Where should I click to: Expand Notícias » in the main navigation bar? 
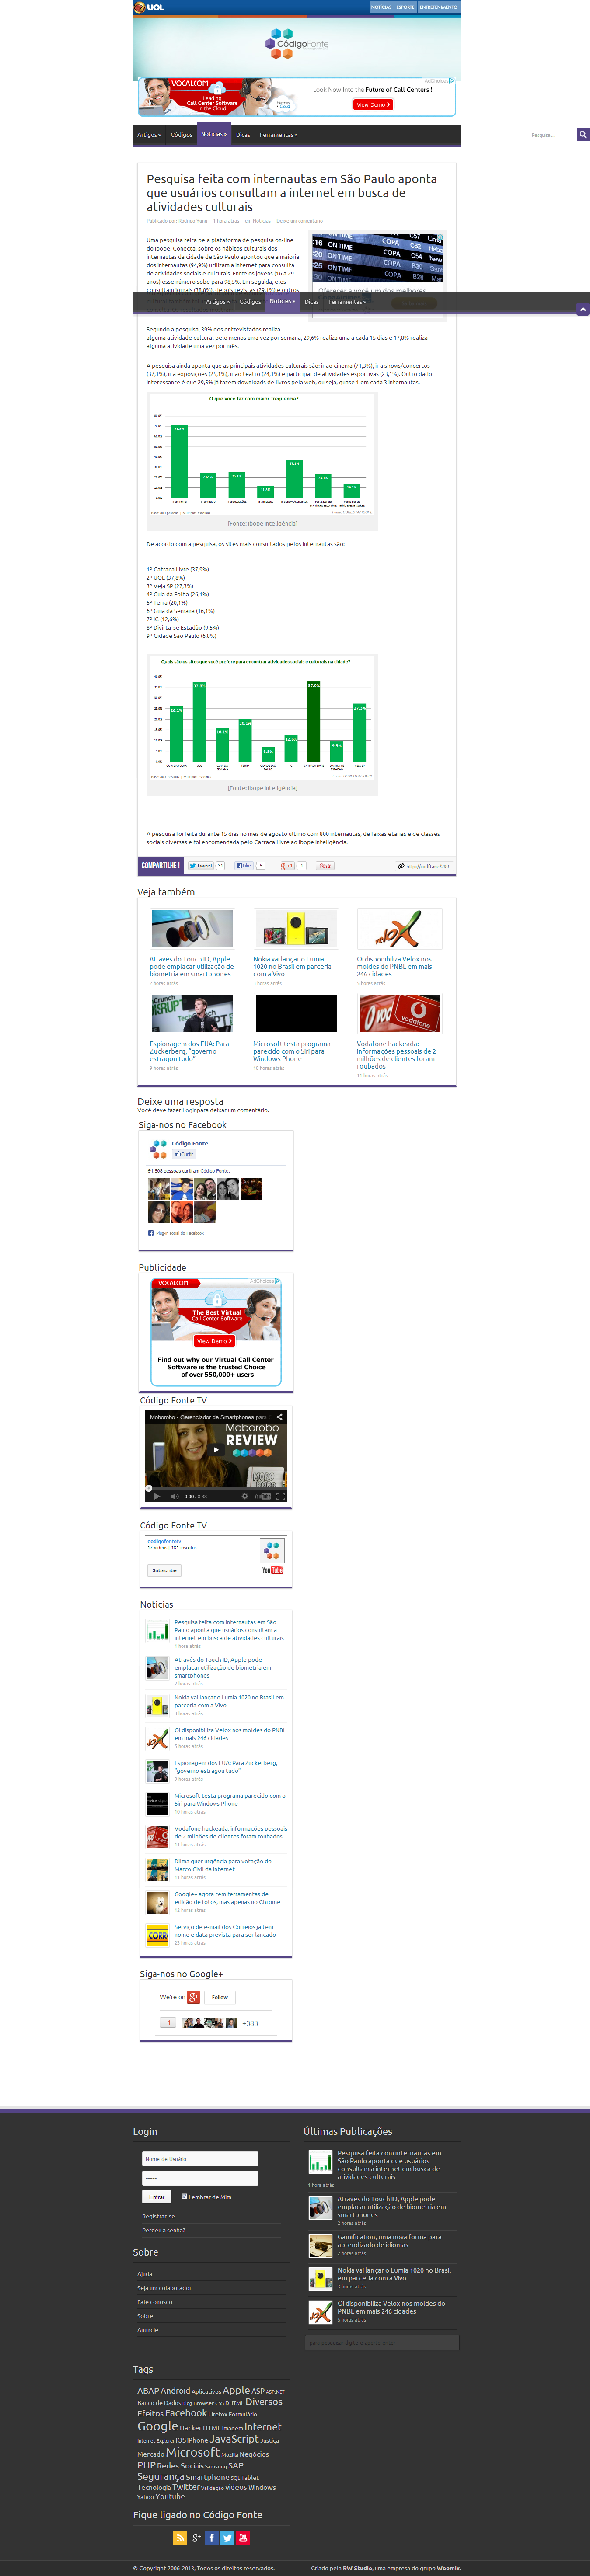pos(214,134)
